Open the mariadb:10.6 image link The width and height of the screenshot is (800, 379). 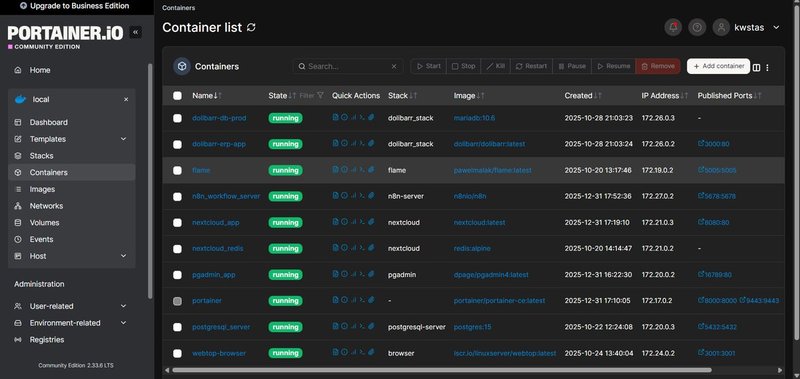pos(474,118)
